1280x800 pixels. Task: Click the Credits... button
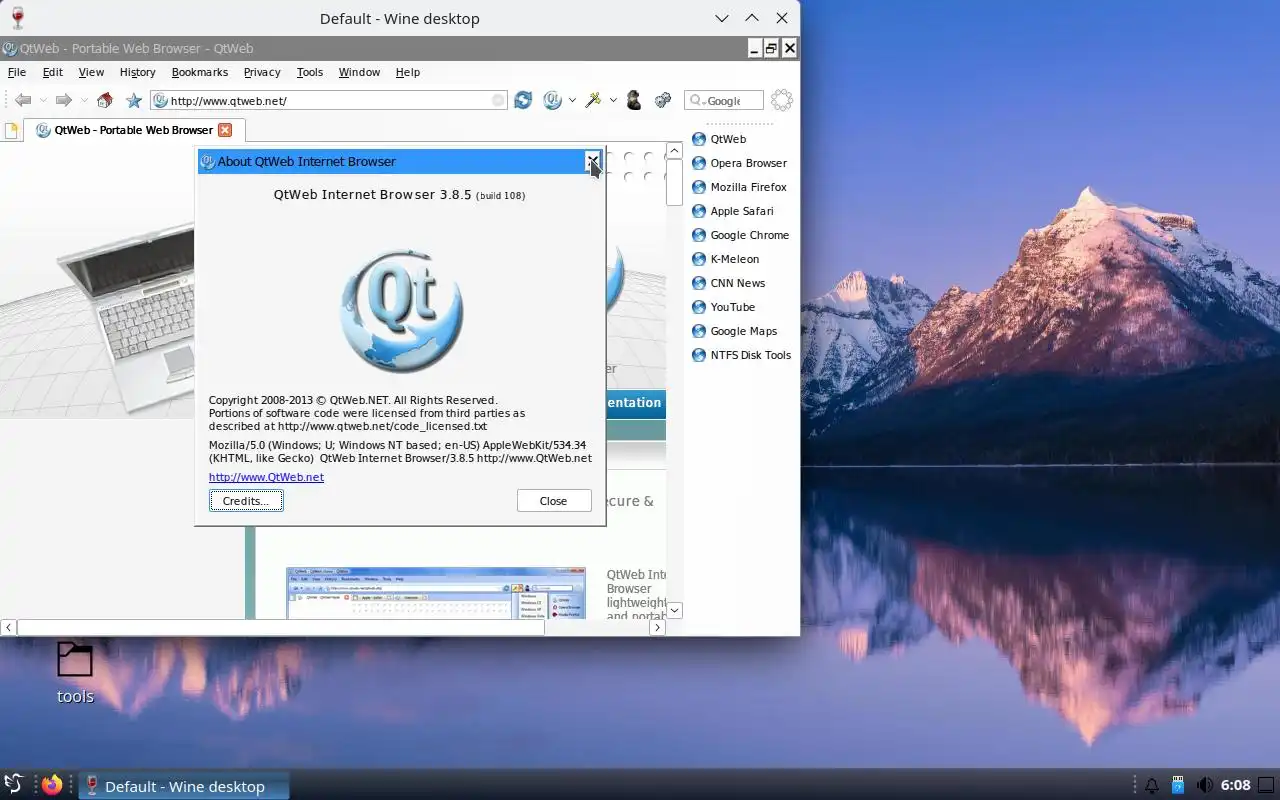tap(246, 501)
